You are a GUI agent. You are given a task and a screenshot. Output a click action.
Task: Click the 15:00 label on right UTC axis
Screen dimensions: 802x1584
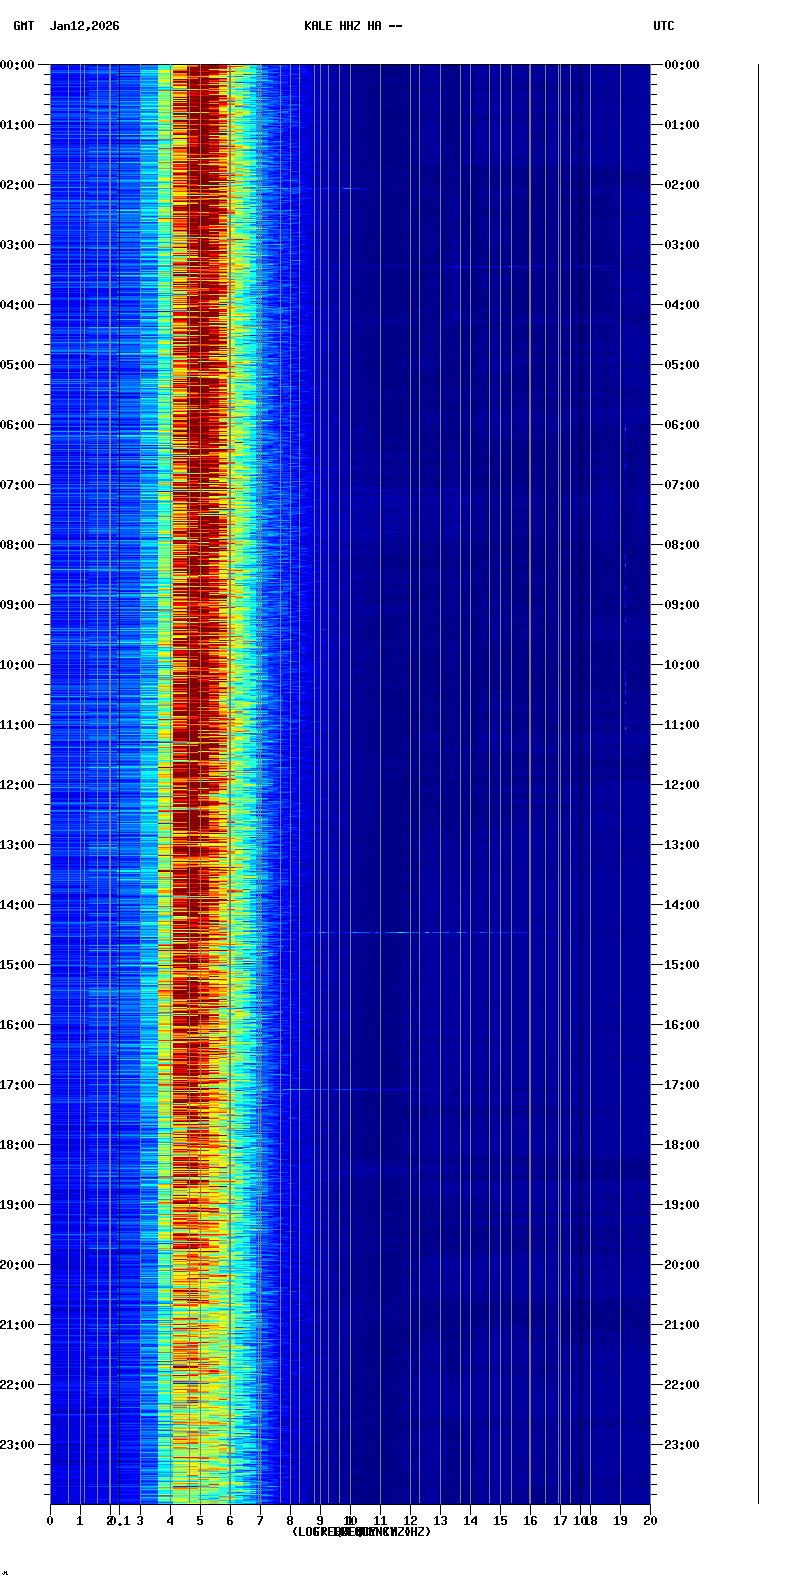(682, 965)
